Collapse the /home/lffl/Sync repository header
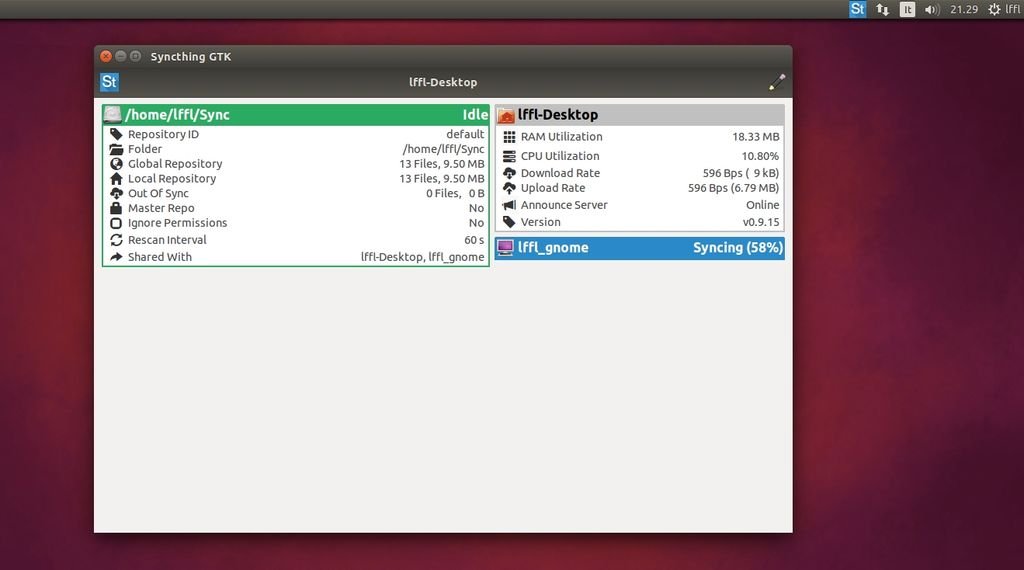Image resolution: width=1024 pixels, height=570 pixels. pos(296,115)
